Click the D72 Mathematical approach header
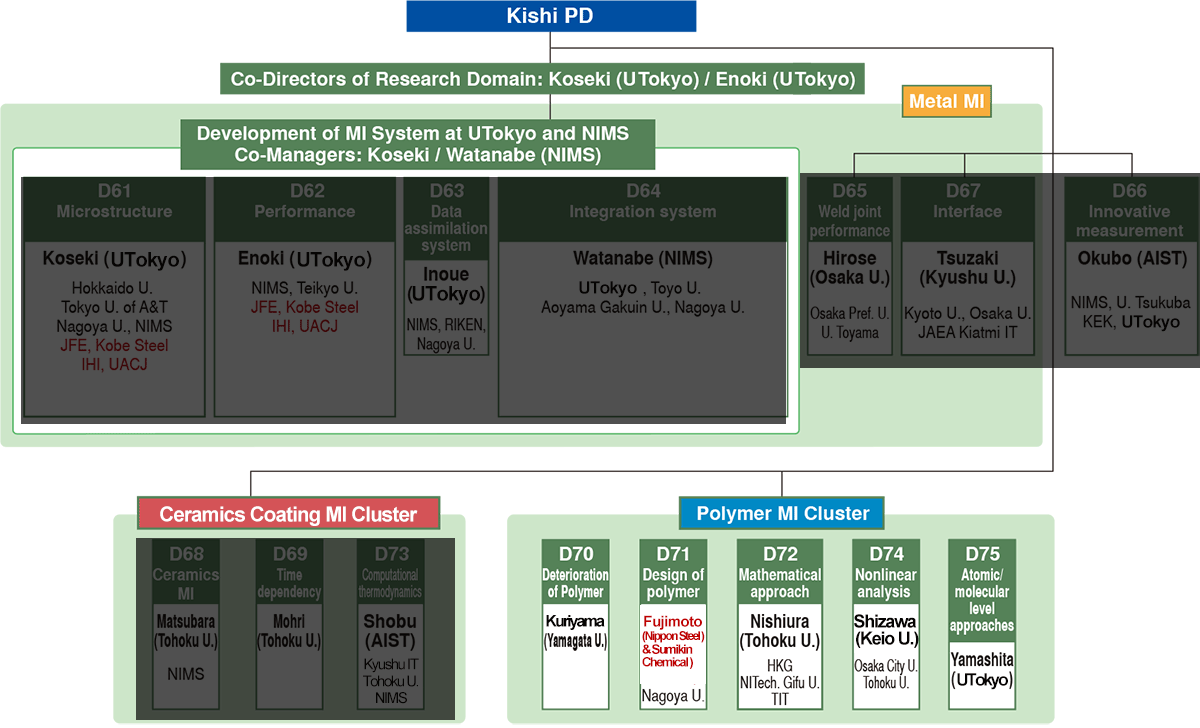This screenshot has height=728, width=1200. click(x=779, y=571)
